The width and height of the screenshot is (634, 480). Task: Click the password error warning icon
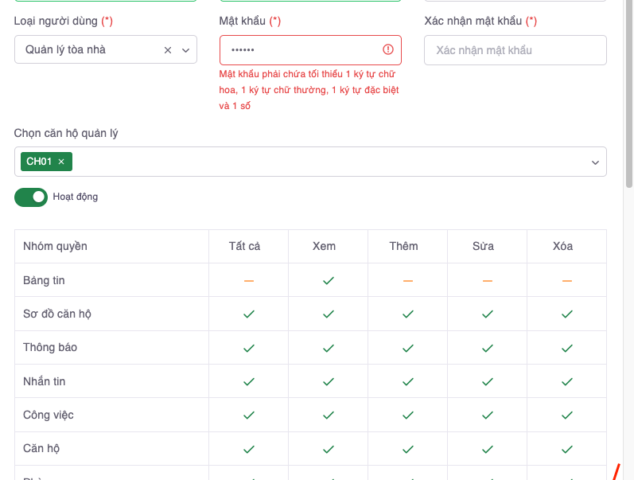click(388, 50)
